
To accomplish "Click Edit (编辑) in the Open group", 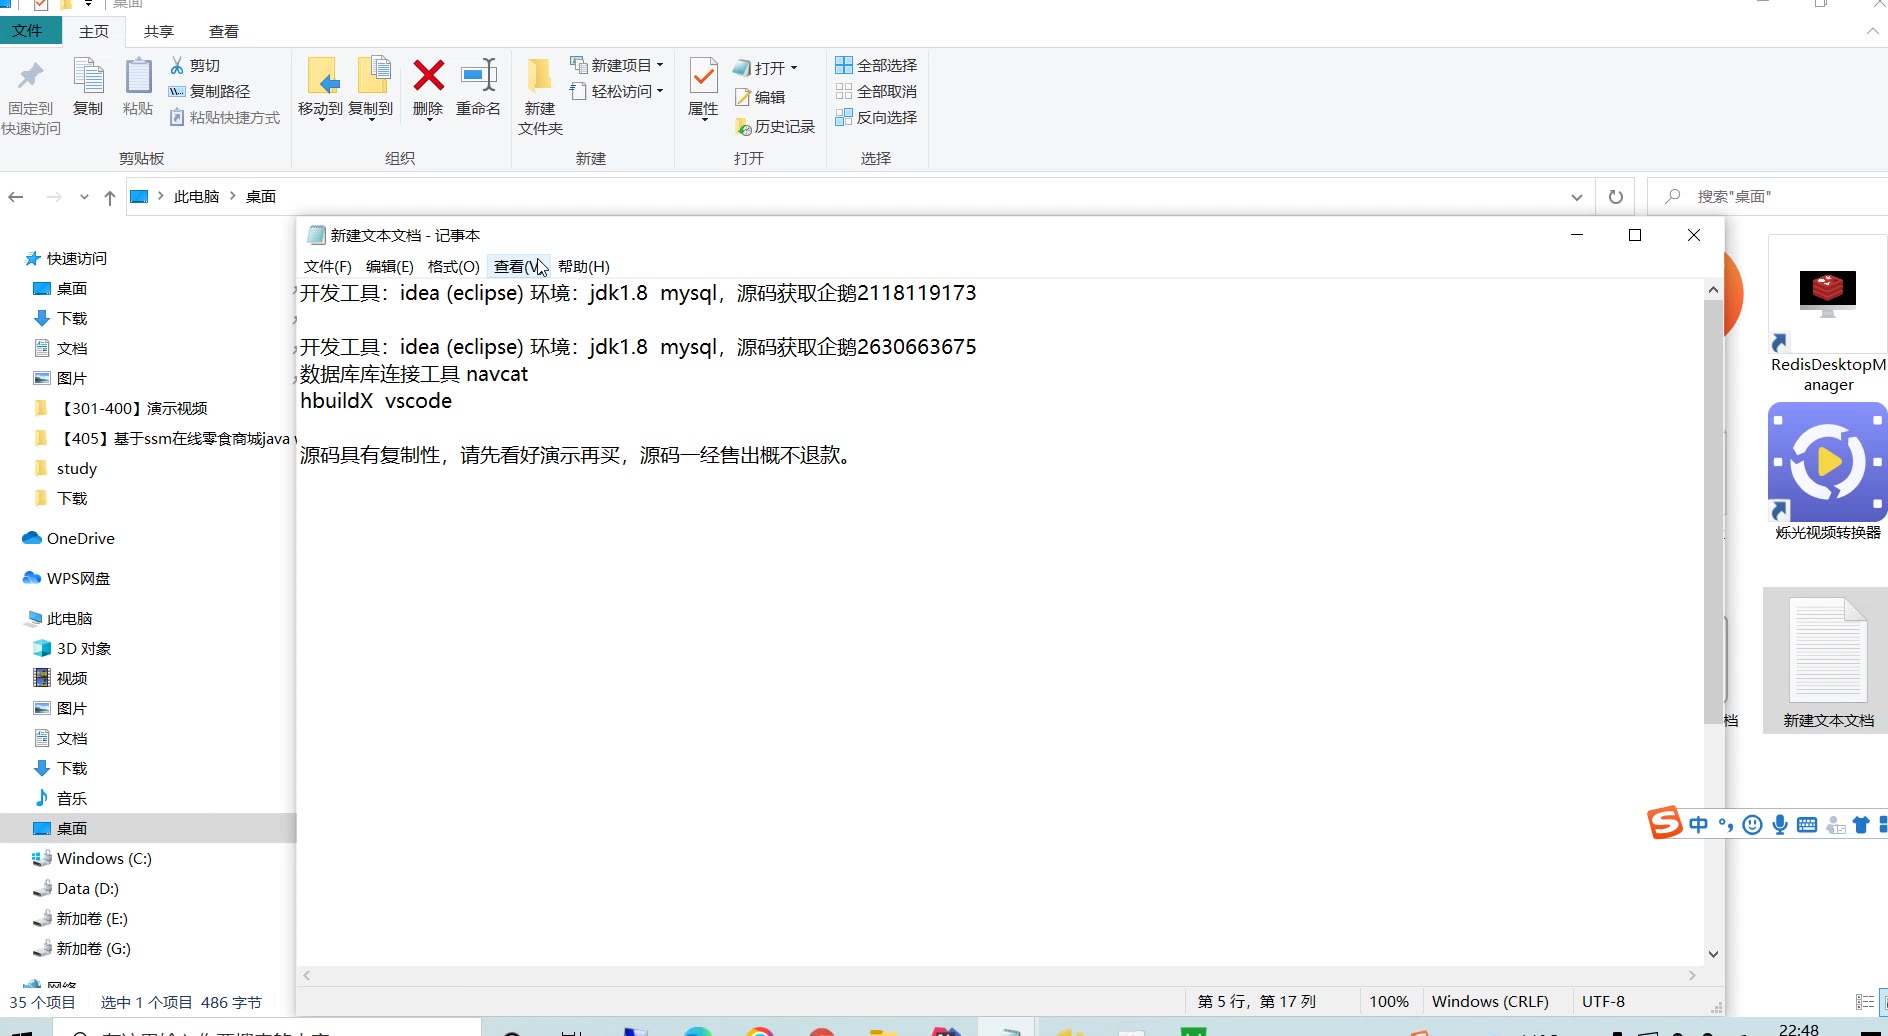I will click(760, 97).
